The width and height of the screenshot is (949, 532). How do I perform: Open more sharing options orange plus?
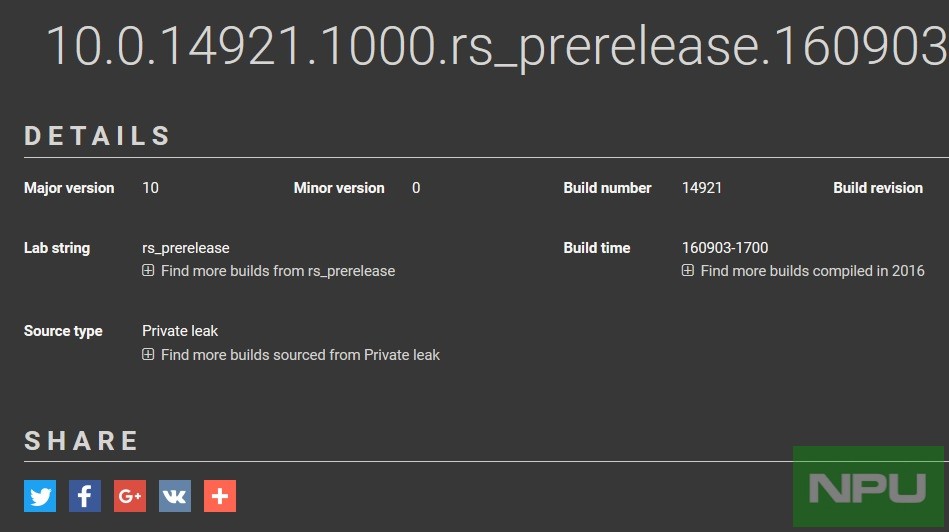[220, 496]
